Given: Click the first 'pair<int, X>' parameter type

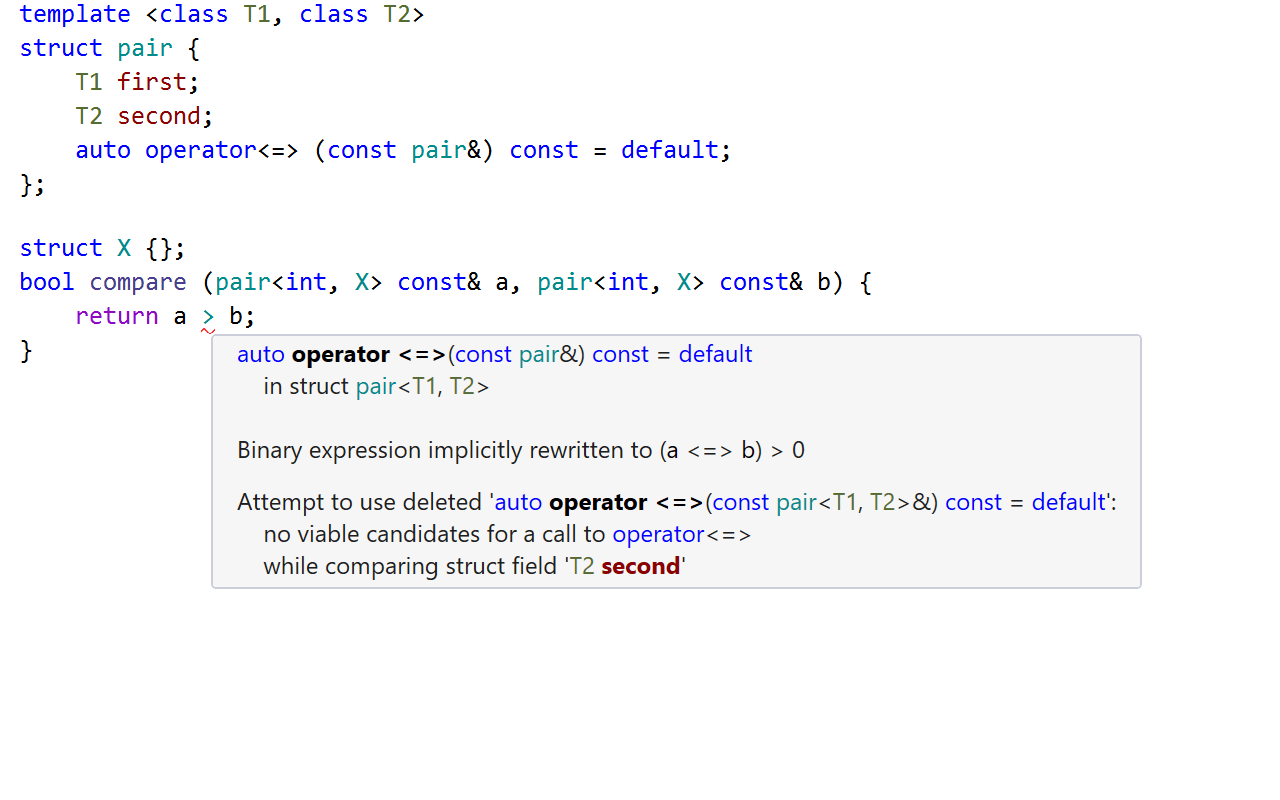Looking at the screenshot, I should click(x=300, y=281).
